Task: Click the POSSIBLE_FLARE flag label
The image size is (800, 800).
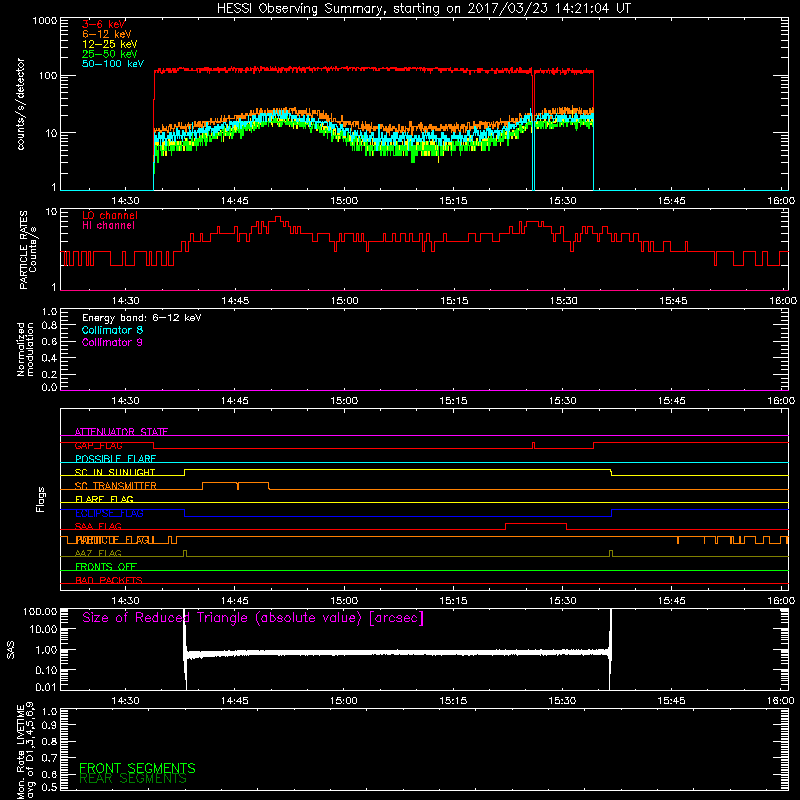Action: tap(115, 459)
